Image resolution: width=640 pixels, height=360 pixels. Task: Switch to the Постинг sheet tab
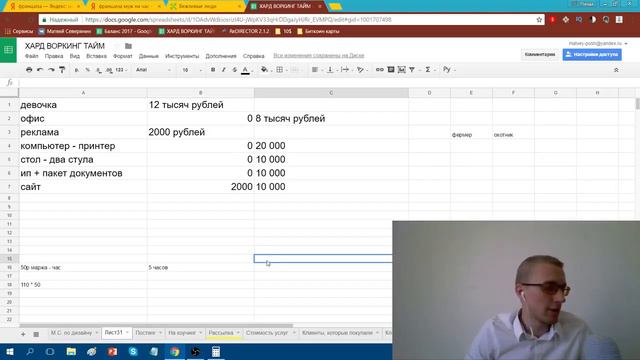145,333
